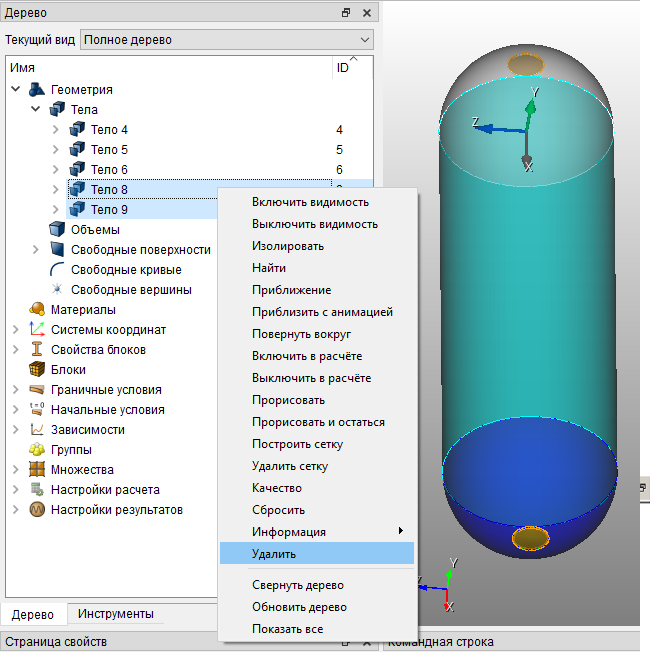651x652 pixels.
Task: Expand the Граничные условия node
Action: [x=16, y=390]
